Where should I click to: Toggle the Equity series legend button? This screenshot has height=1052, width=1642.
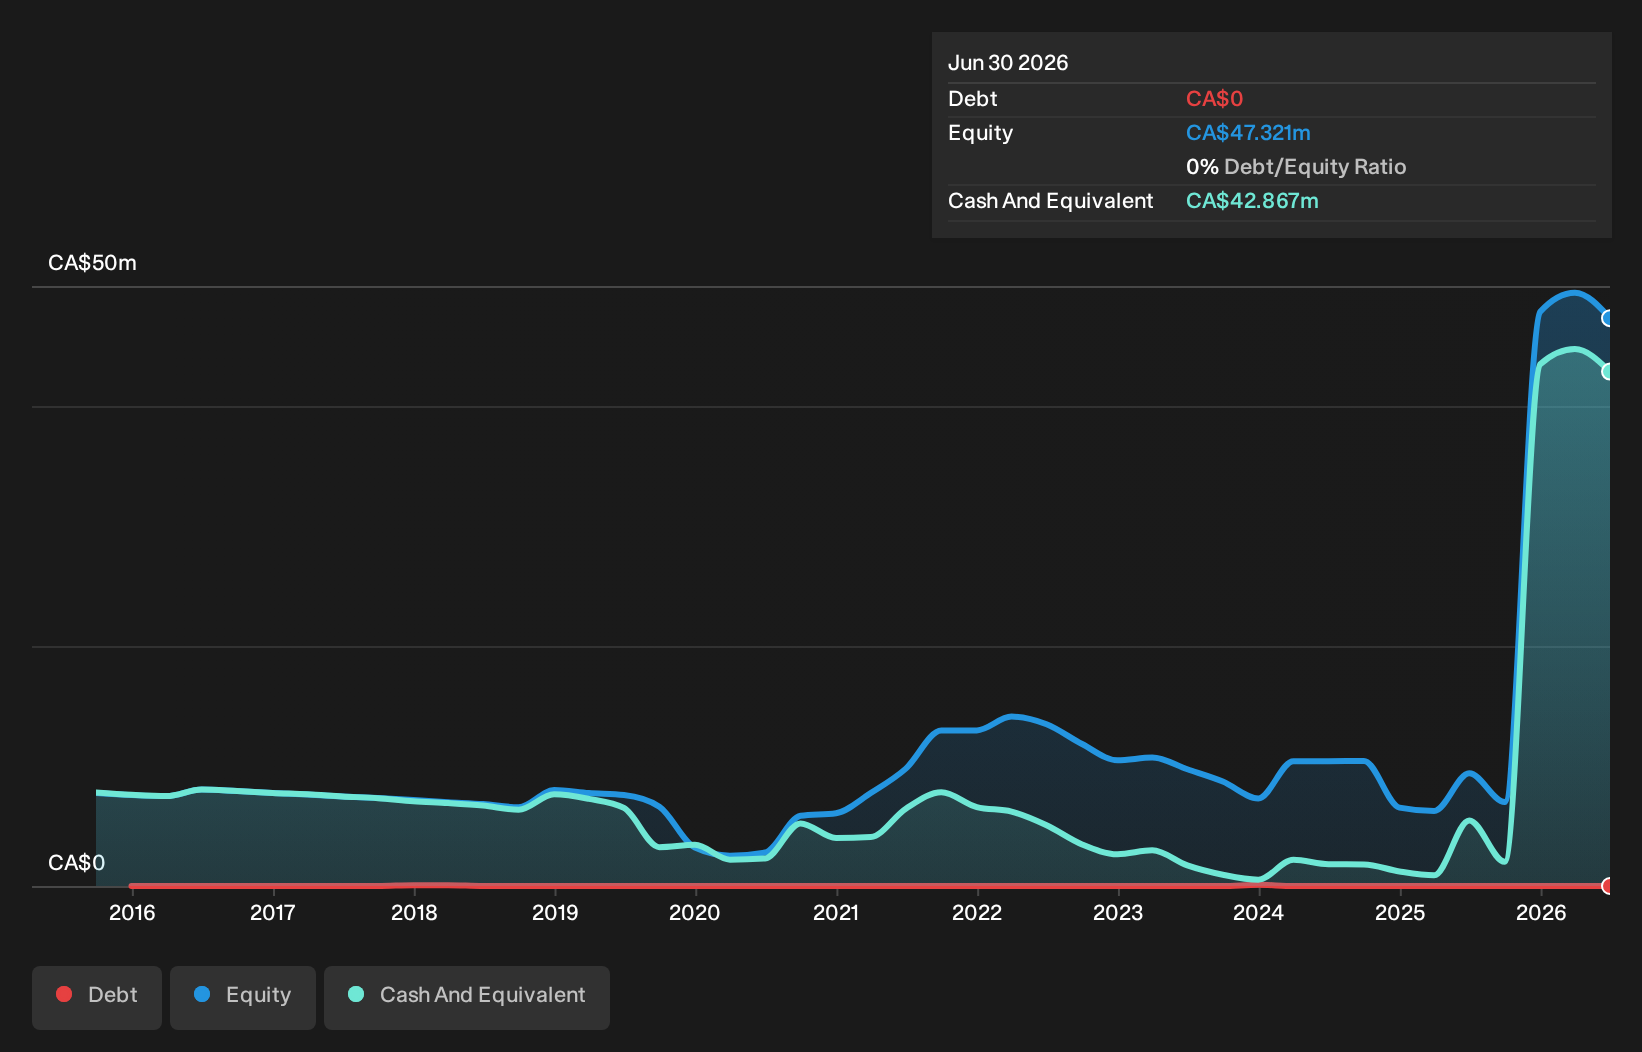coord(243,997)
